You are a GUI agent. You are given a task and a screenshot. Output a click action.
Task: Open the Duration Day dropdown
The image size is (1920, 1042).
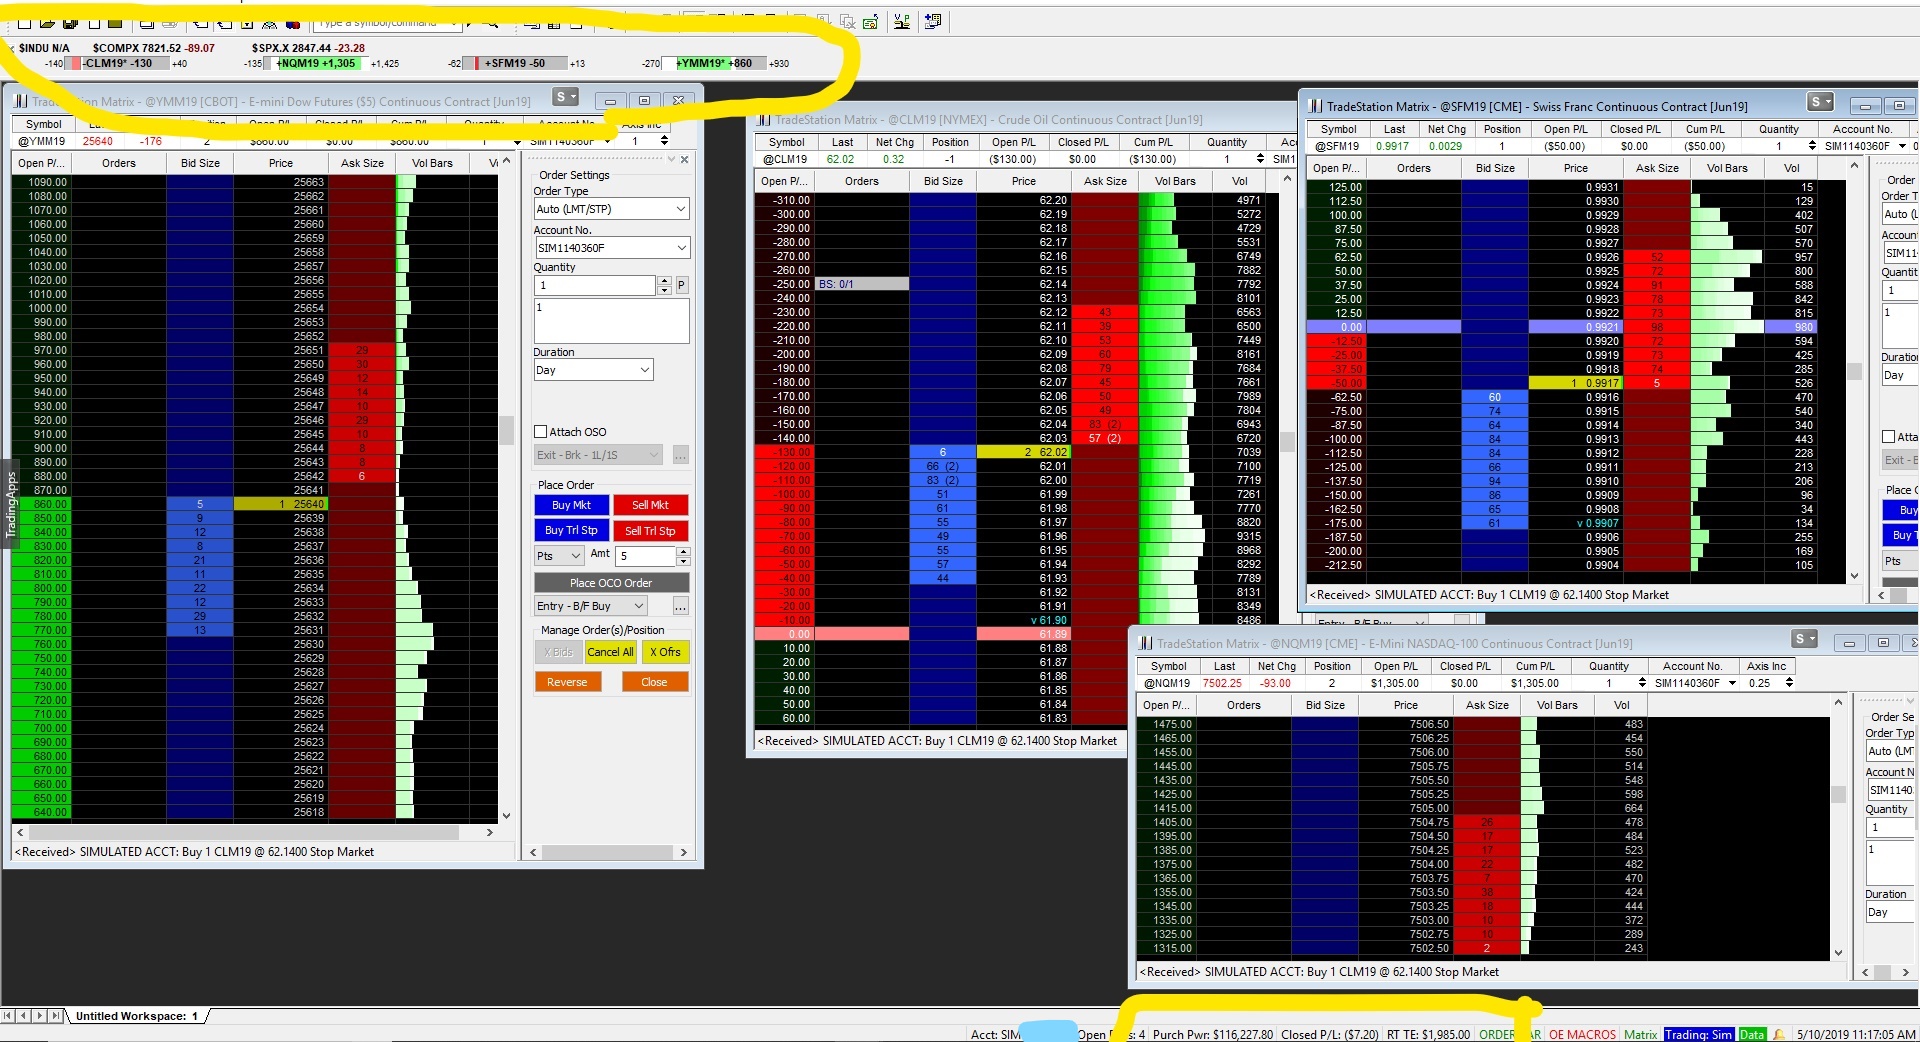593,370
